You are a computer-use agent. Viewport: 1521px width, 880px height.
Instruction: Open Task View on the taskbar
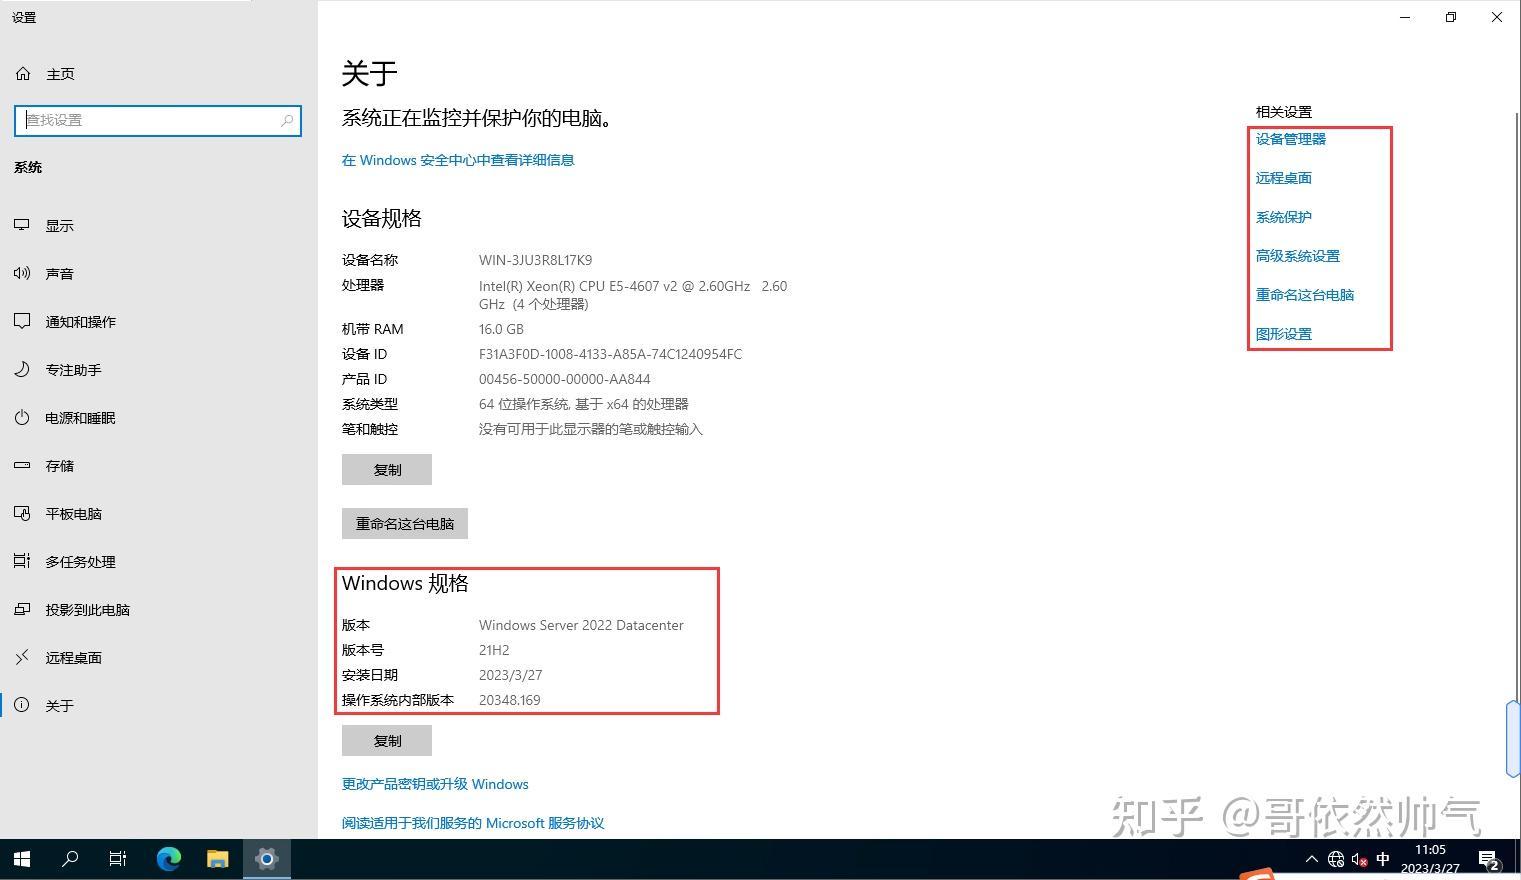click(x=118, y=859)
